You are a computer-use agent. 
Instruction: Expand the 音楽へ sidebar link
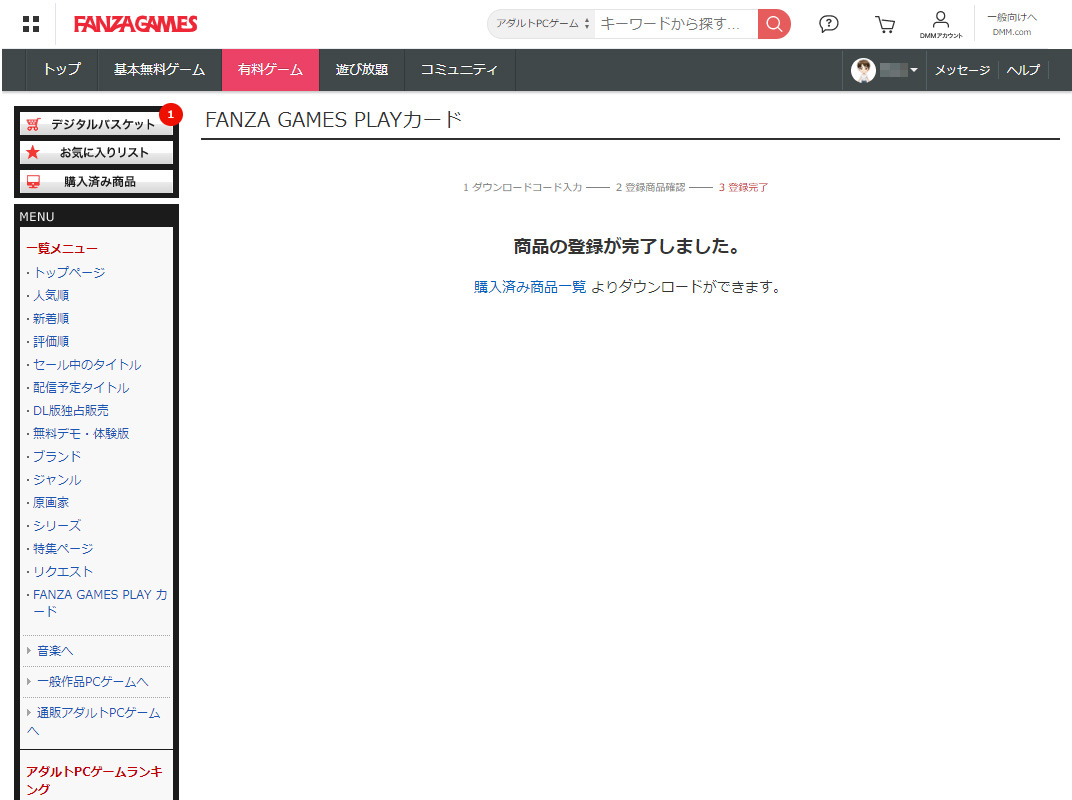(55, 651)
